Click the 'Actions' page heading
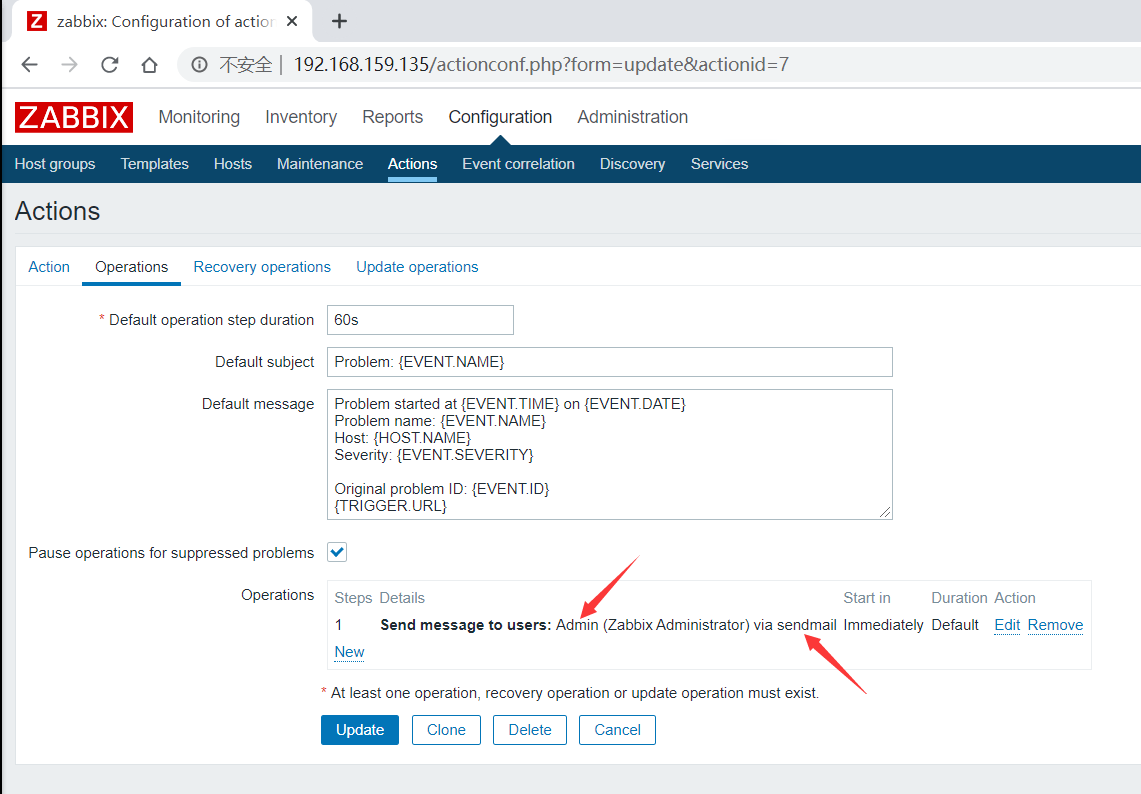Viewport: 1141px width, 794px height. click(57, 211)
